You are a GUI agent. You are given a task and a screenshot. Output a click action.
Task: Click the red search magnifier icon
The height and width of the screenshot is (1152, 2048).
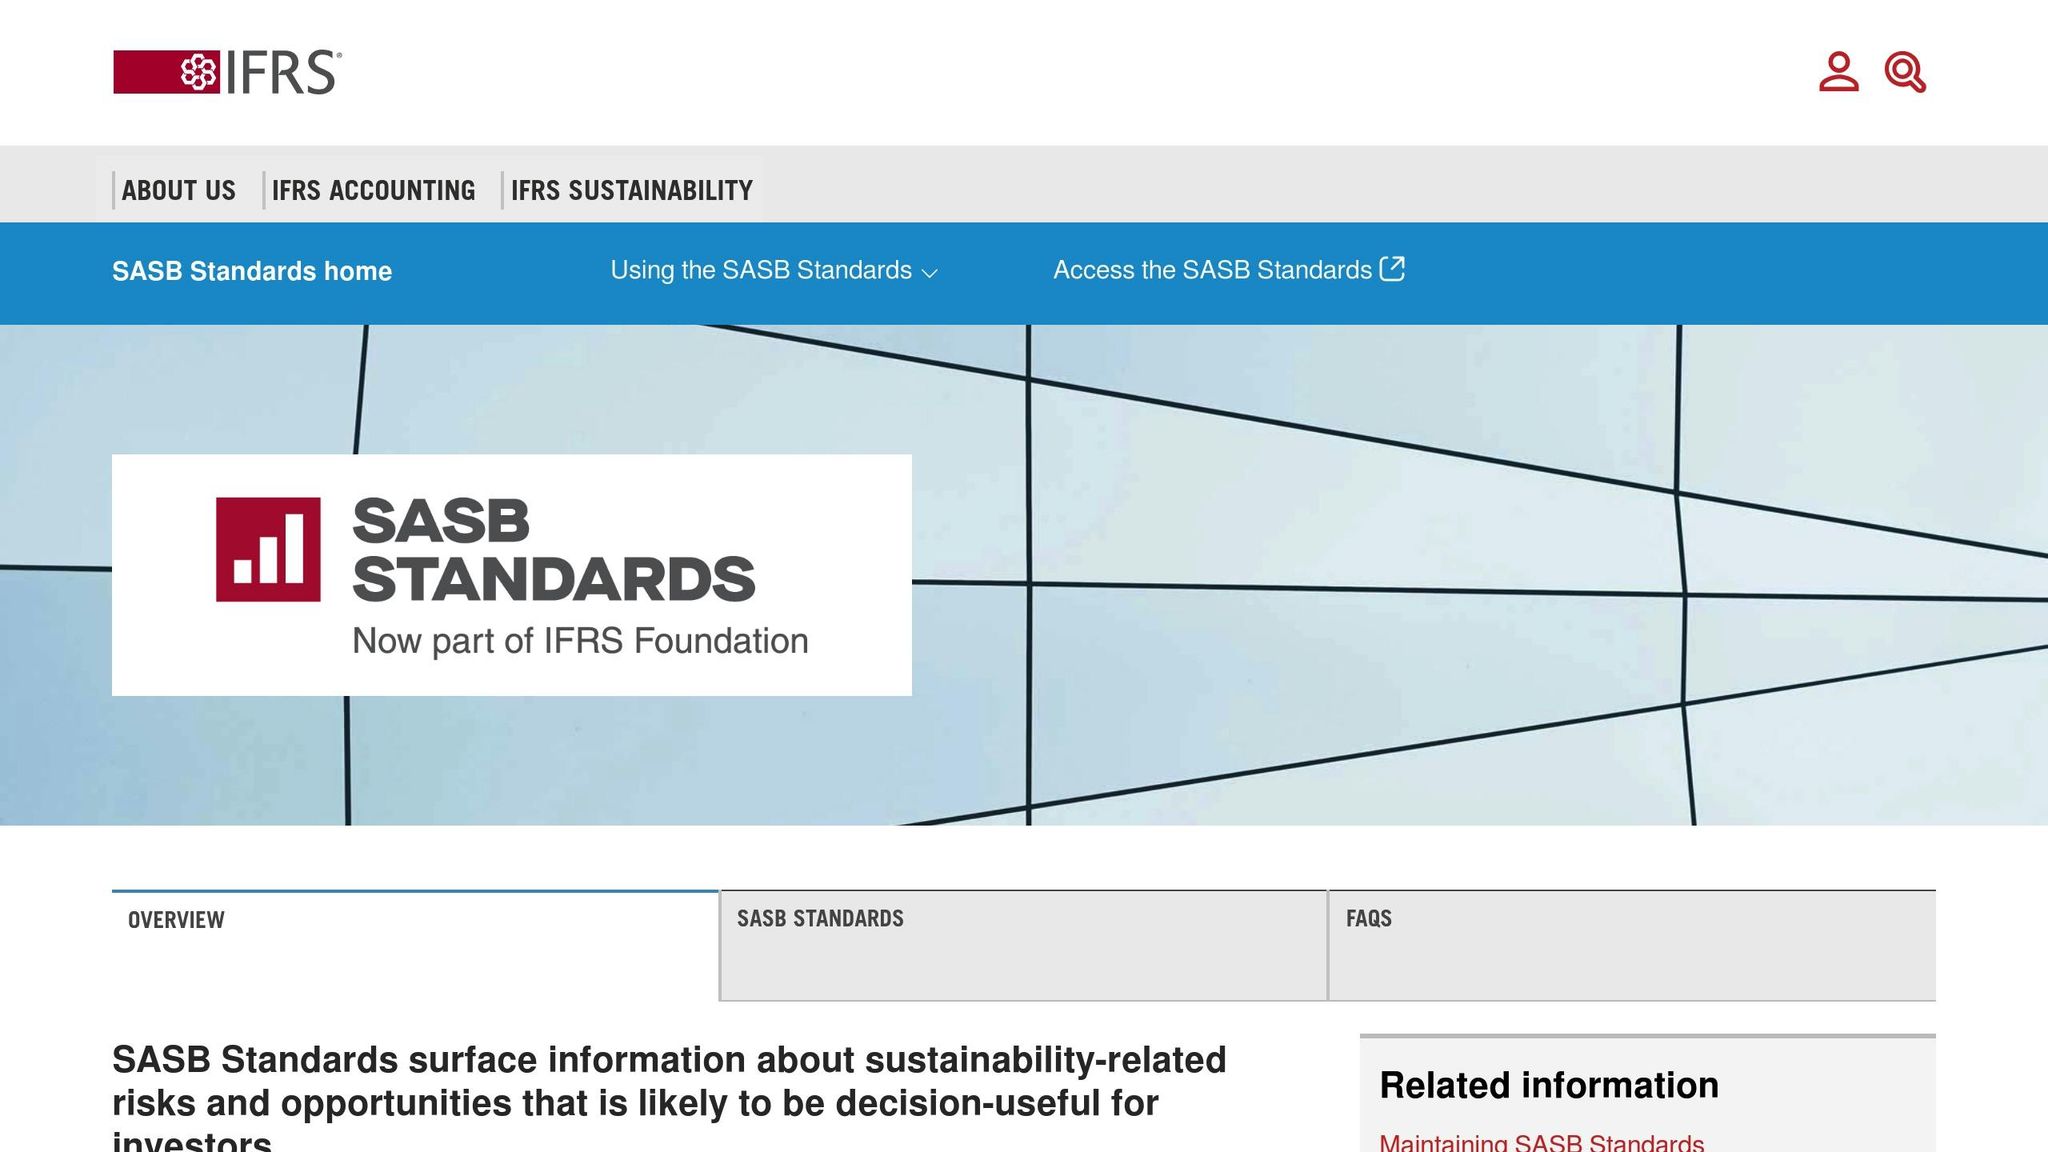pyautogui.click(x=1904, y=72)
